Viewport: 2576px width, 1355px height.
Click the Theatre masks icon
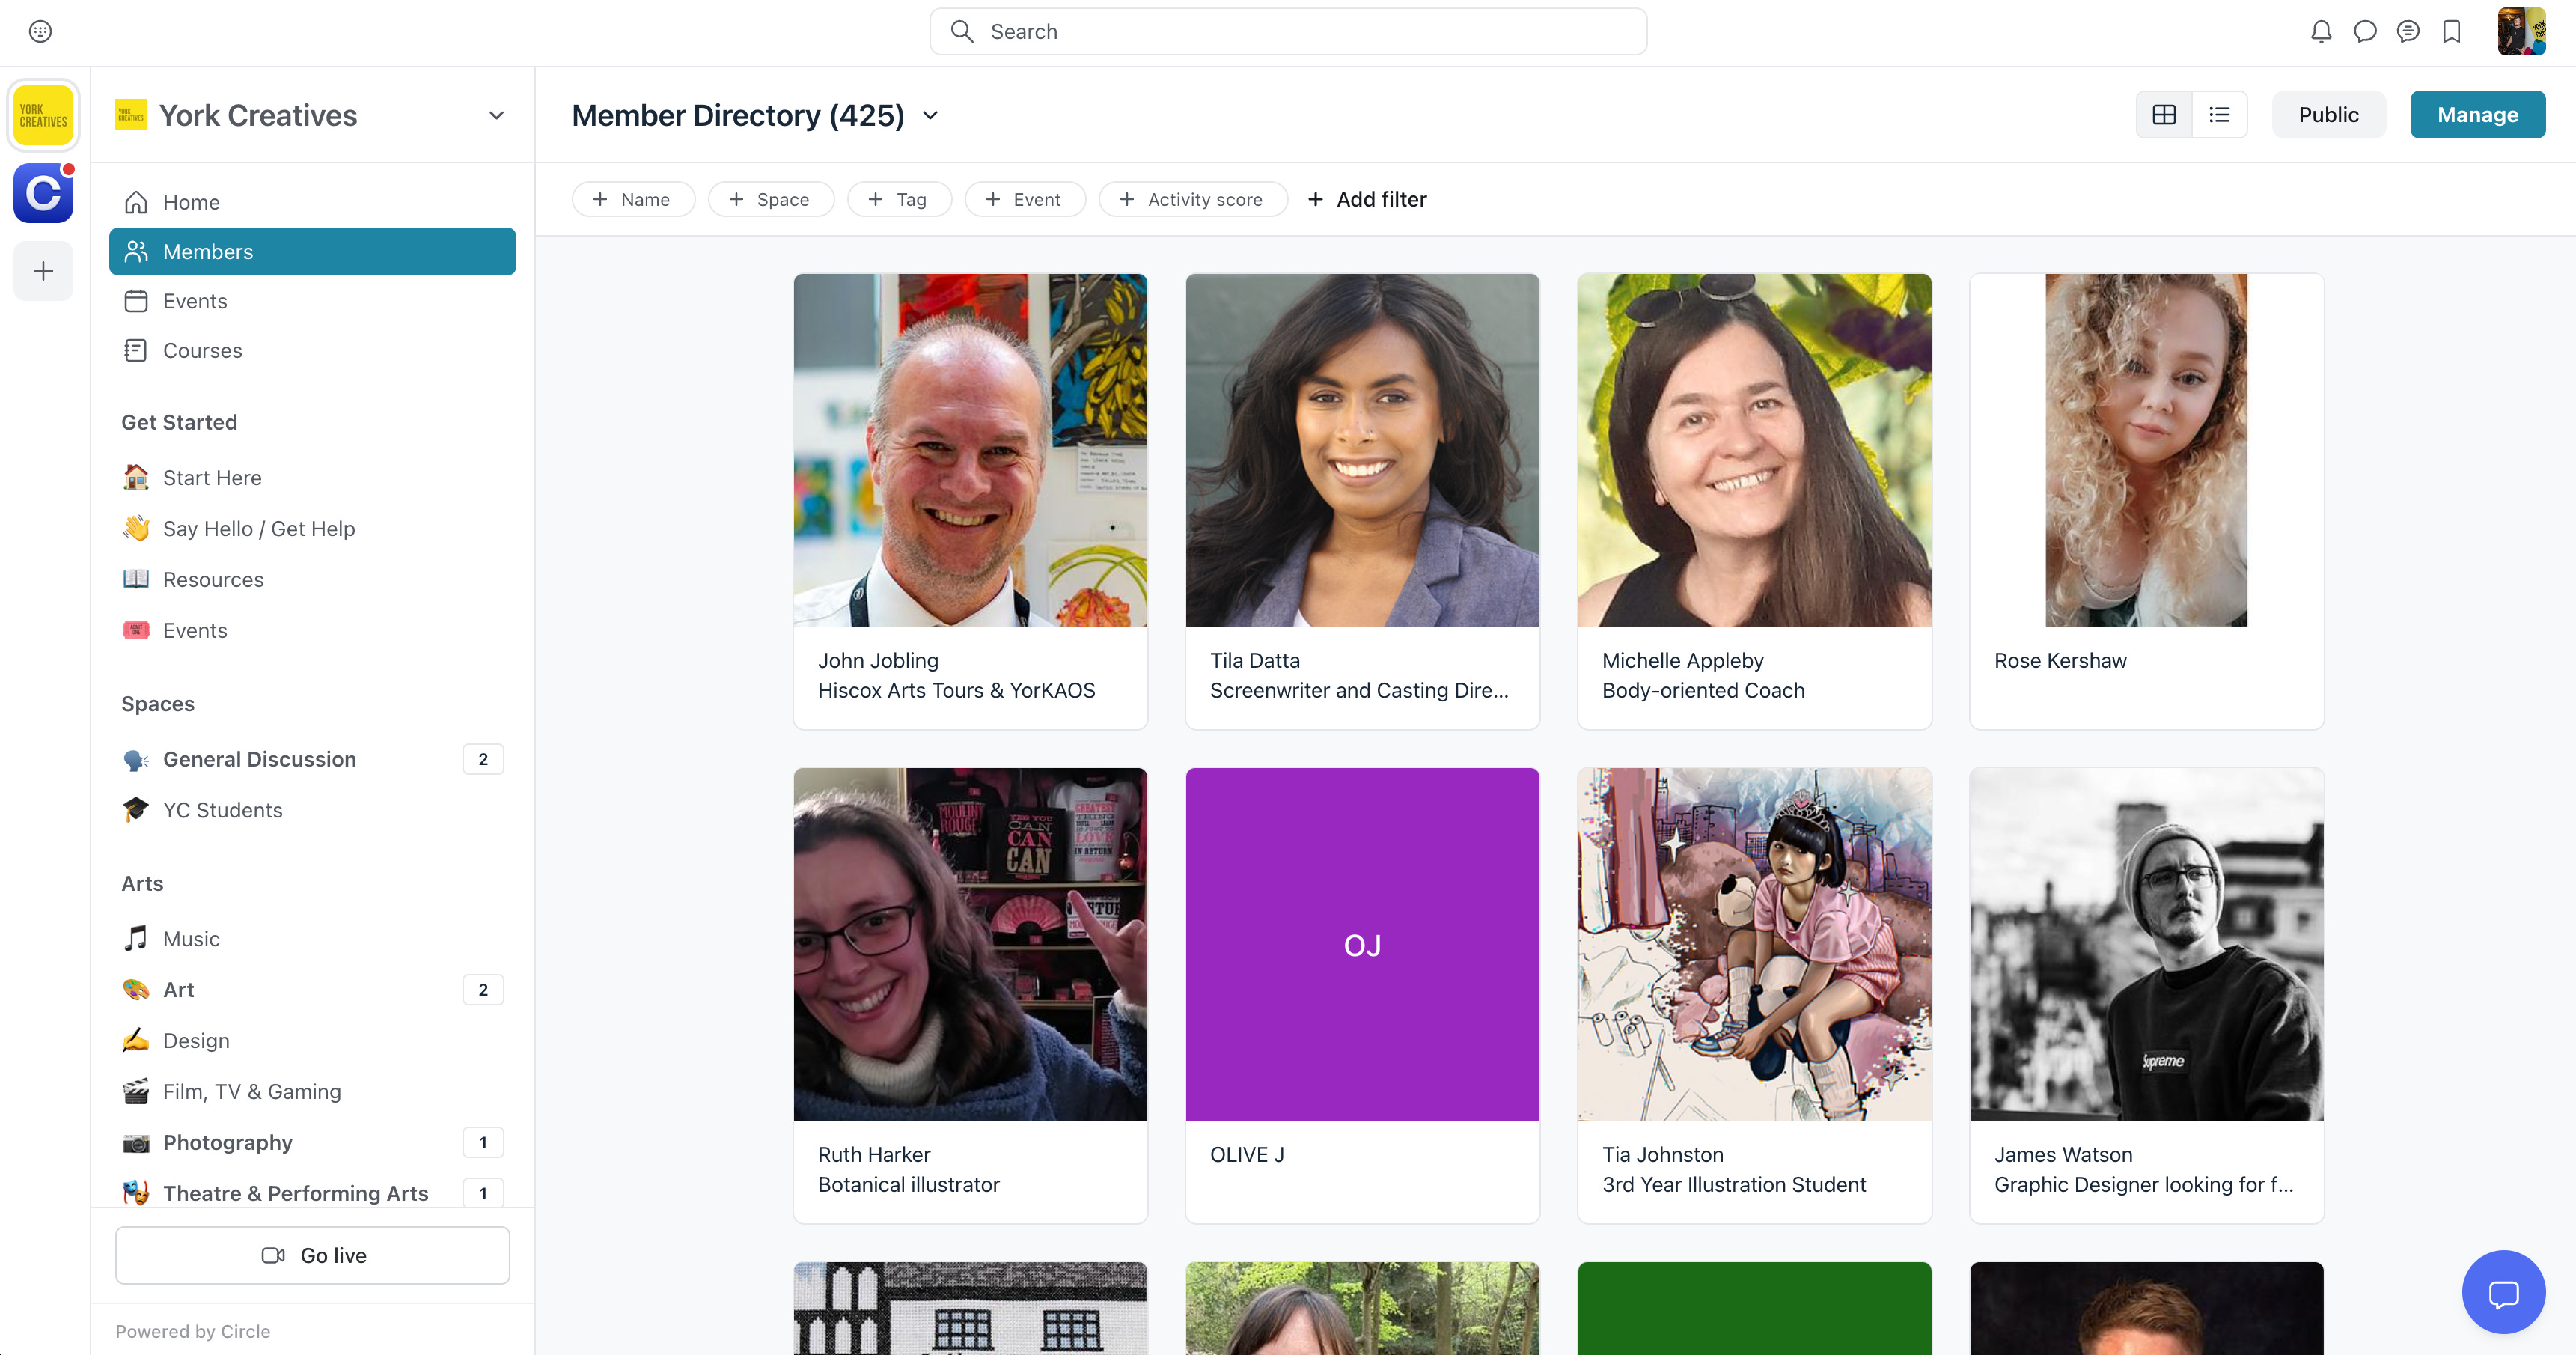coord(136,1194)
